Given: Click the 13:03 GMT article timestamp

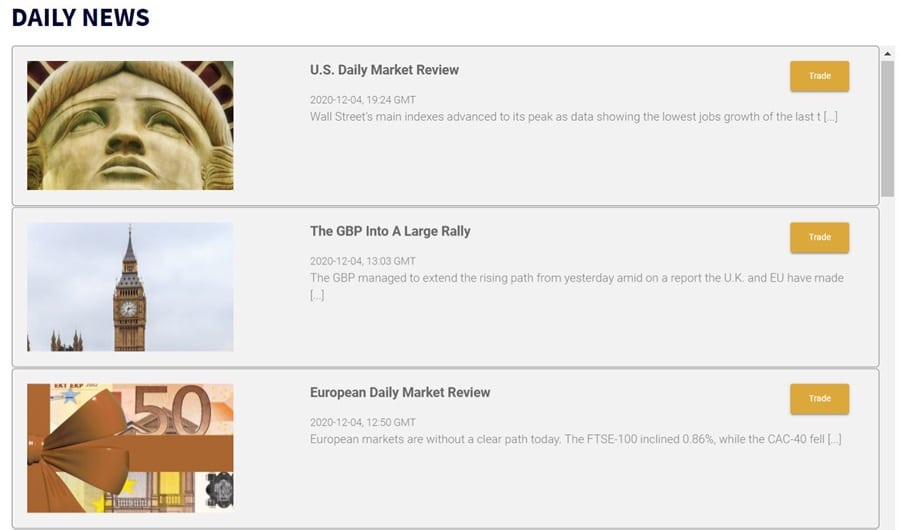Looking at the screenshot, I should pyautogui.click(x=362, y=261).
